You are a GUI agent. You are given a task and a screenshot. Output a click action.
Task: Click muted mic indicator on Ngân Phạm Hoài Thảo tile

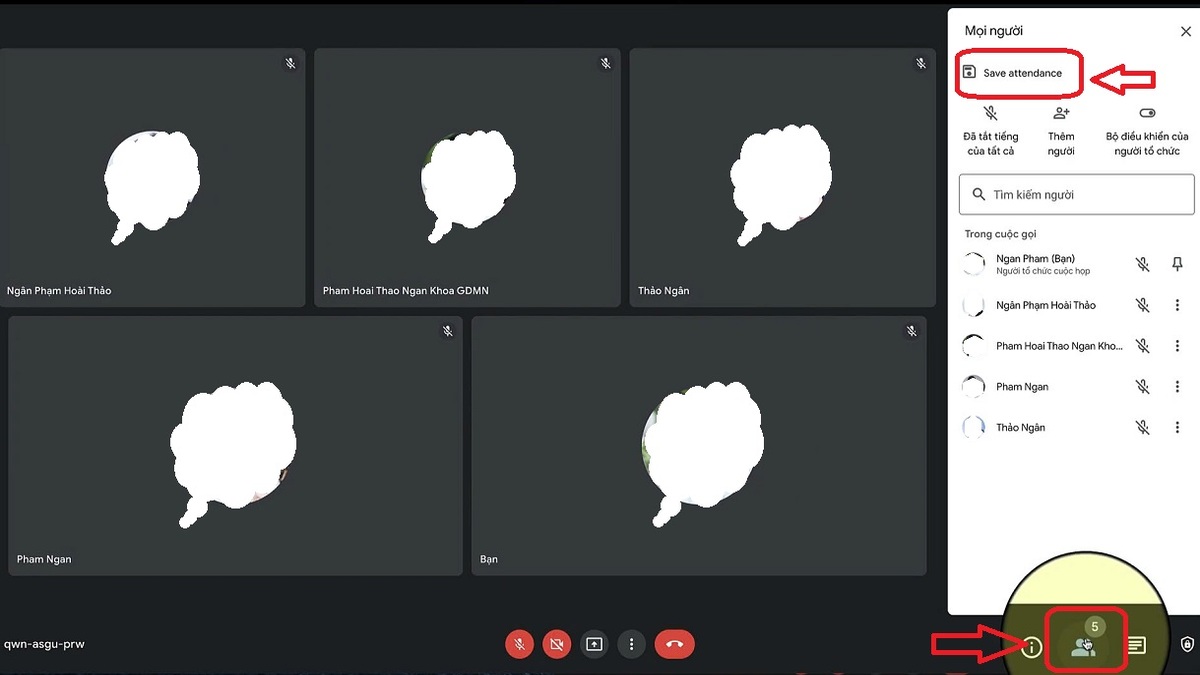[x=290, y=64]
